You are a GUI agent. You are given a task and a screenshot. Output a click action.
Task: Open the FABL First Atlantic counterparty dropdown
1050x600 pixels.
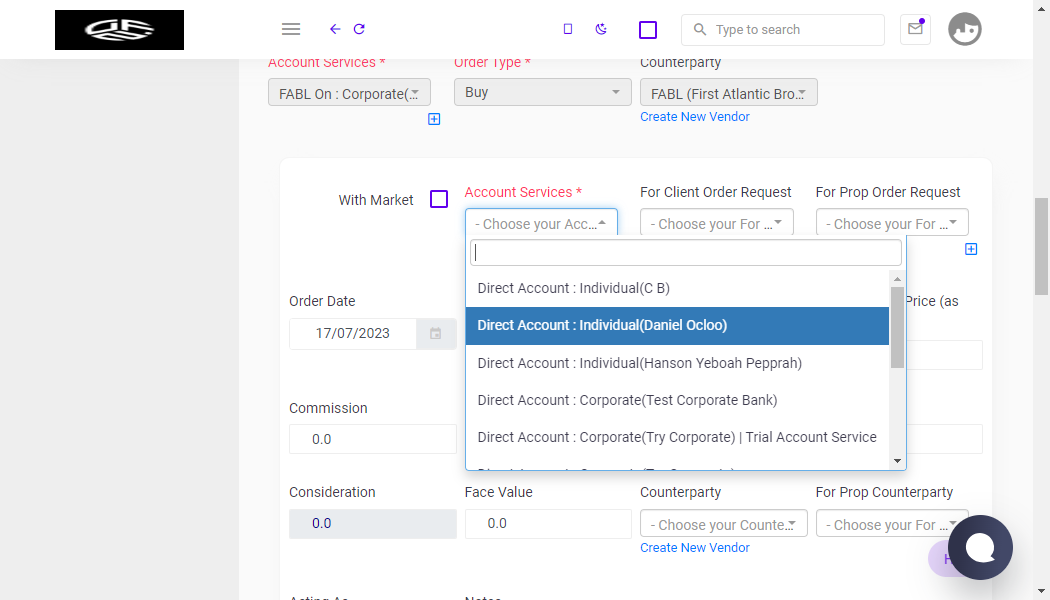729,92
